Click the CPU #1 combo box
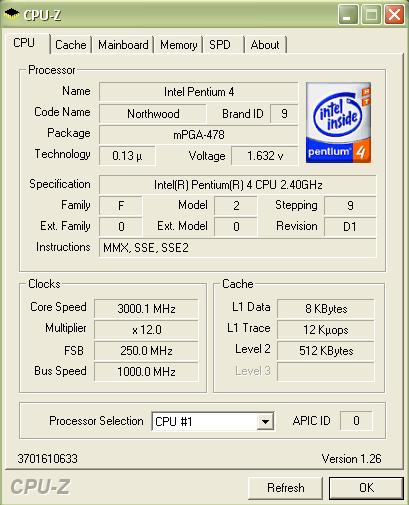The width and height of the screenshot is (409, 505). click(213, 422)
